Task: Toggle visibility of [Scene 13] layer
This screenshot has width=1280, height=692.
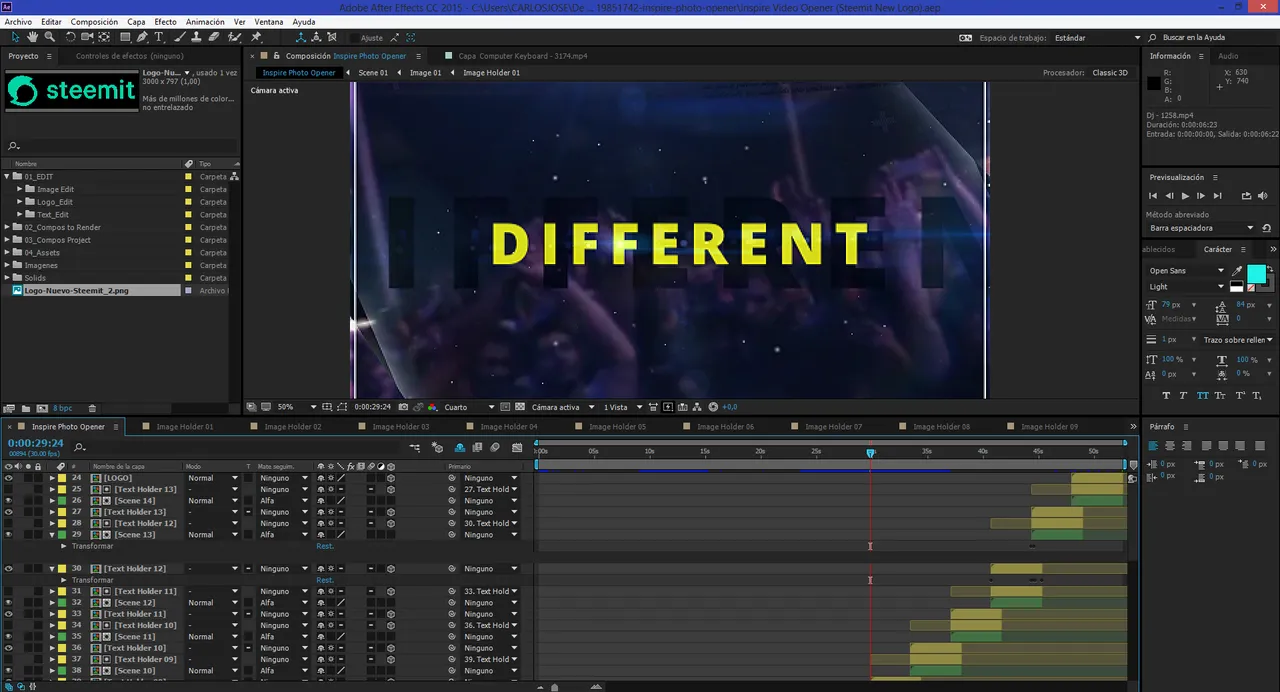Action: click(8, 534)
